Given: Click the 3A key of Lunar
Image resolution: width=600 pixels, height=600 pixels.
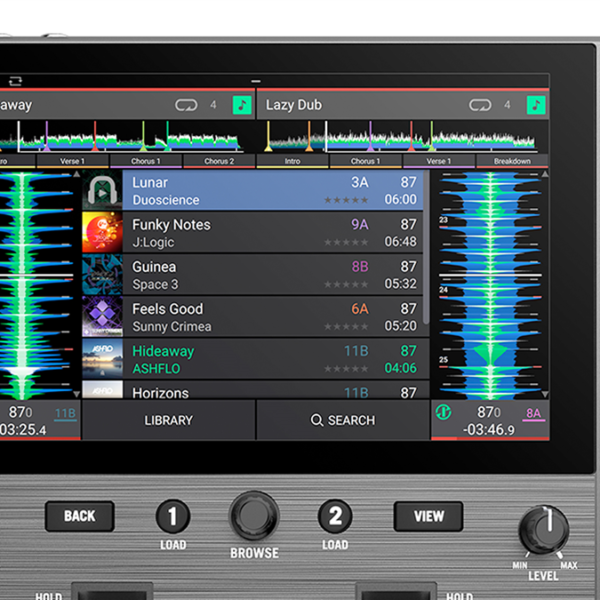Looking at the screenshot, I should point(360,183).
